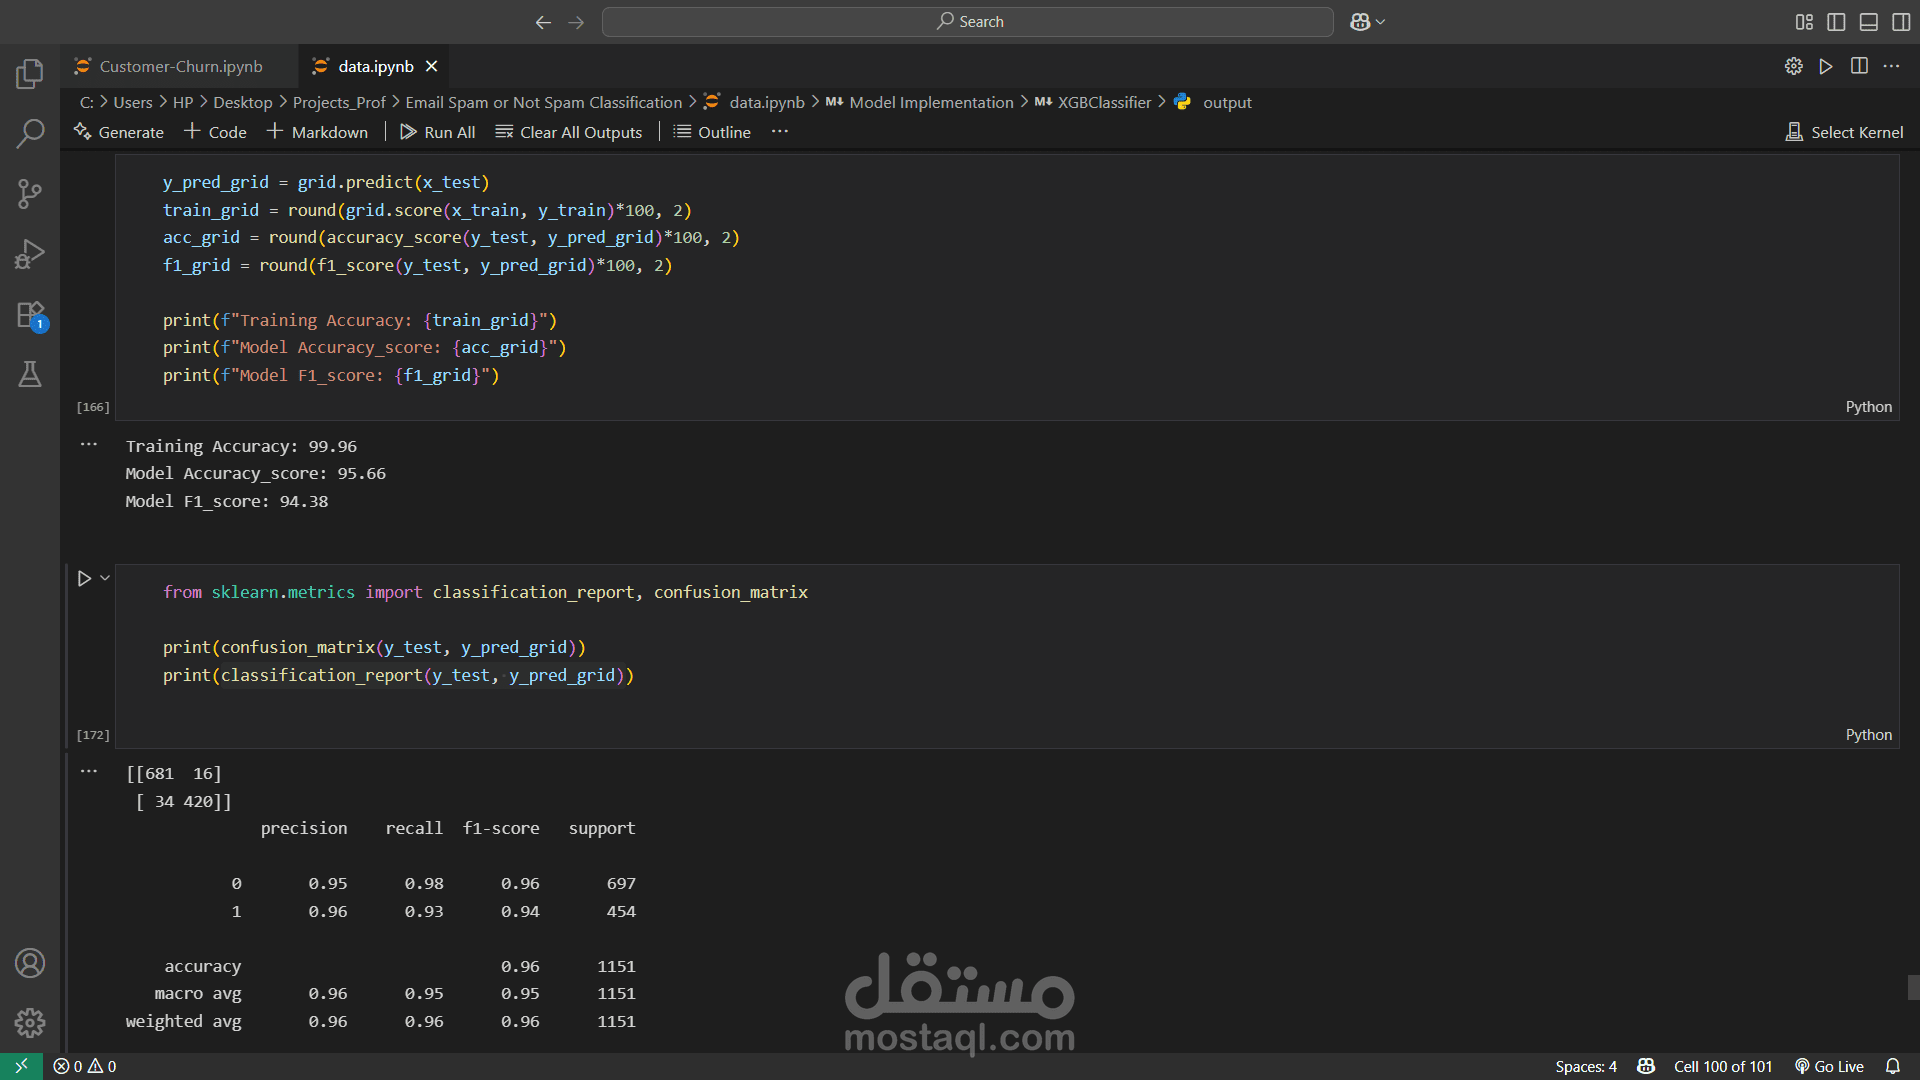Click Copilot status bar icon
Screen dimensions: 1920x1080
pos(1646,1066)
